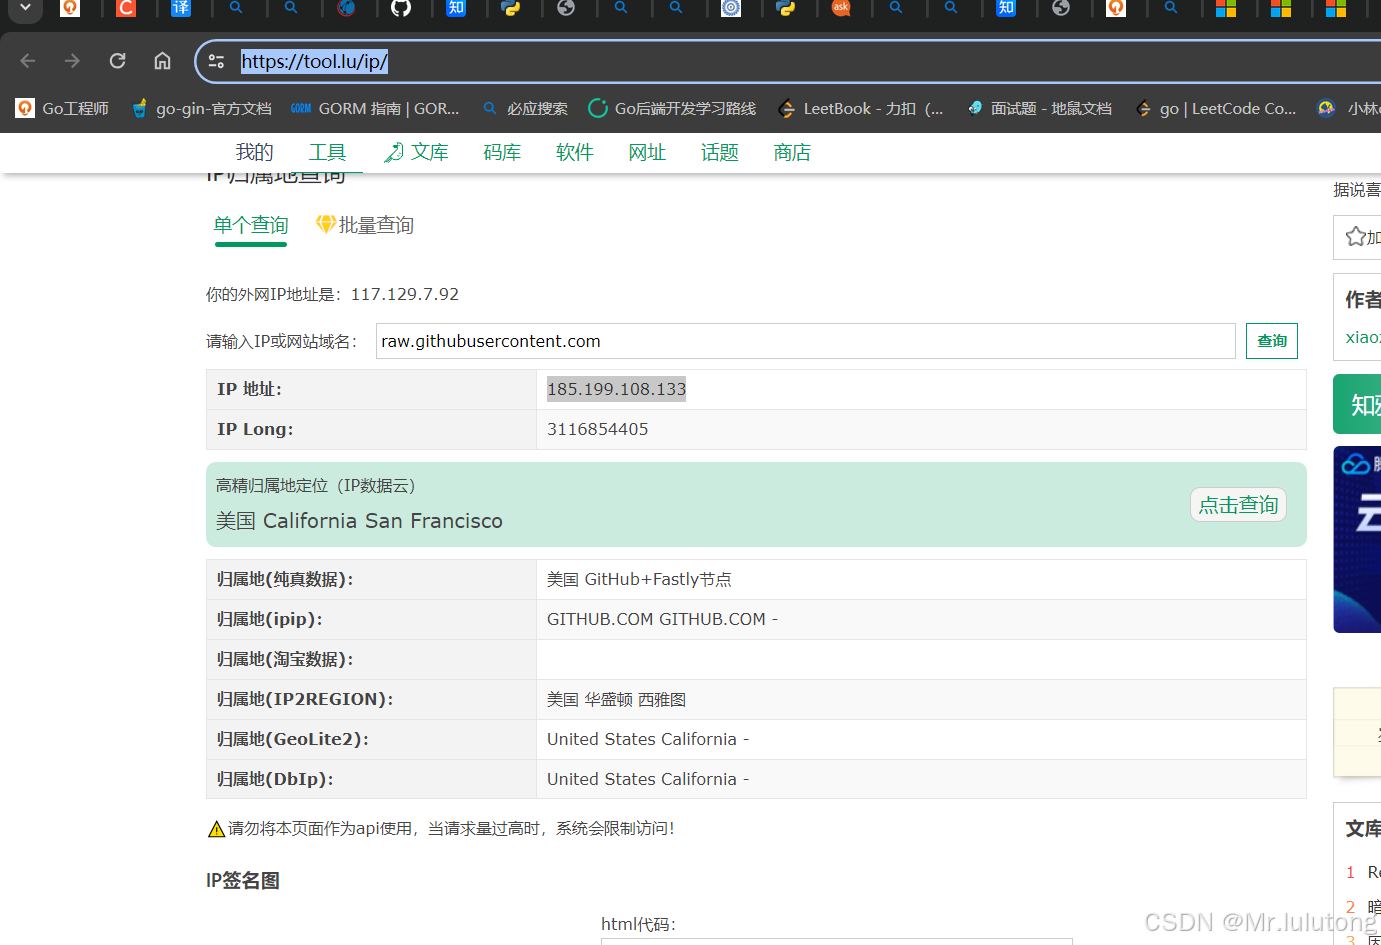Open the go | LeetCode bookmark

tap(1216, 108)
